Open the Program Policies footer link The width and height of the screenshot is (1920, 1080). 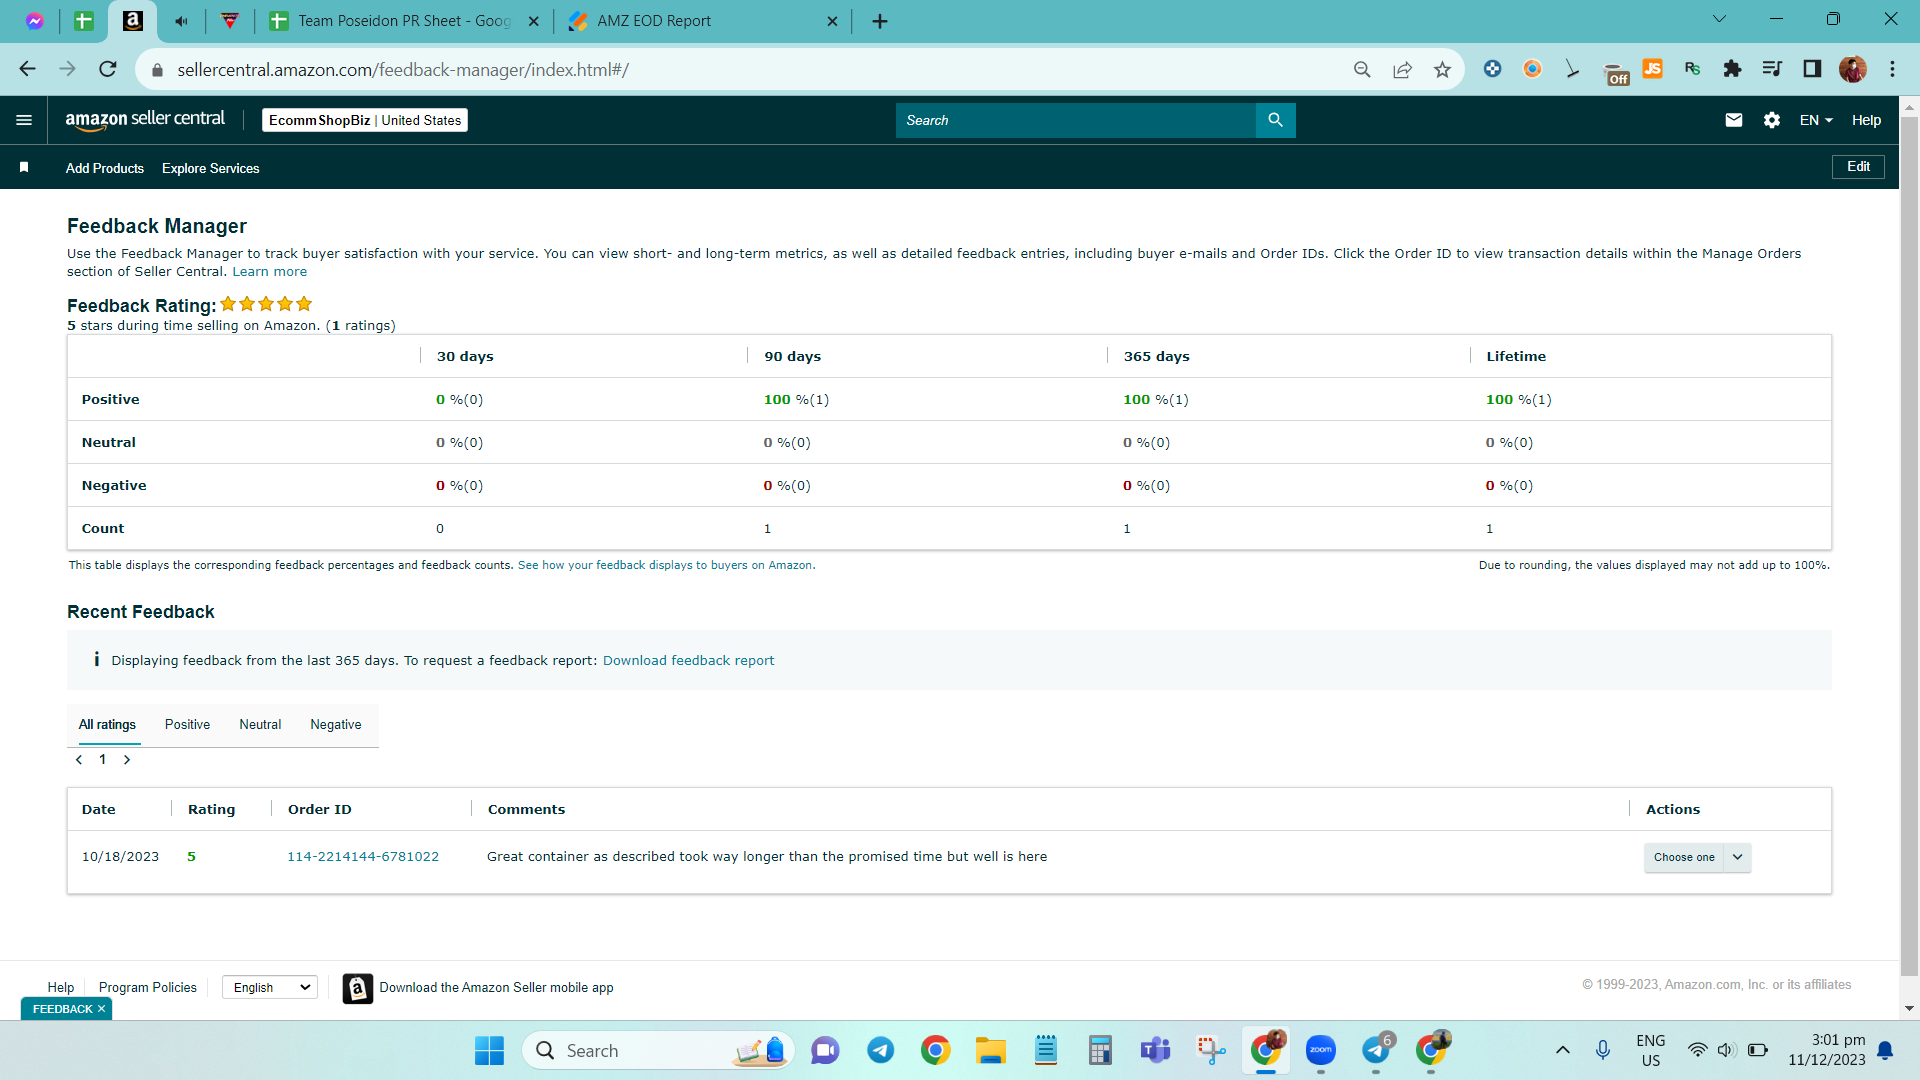tap(148, 988)
